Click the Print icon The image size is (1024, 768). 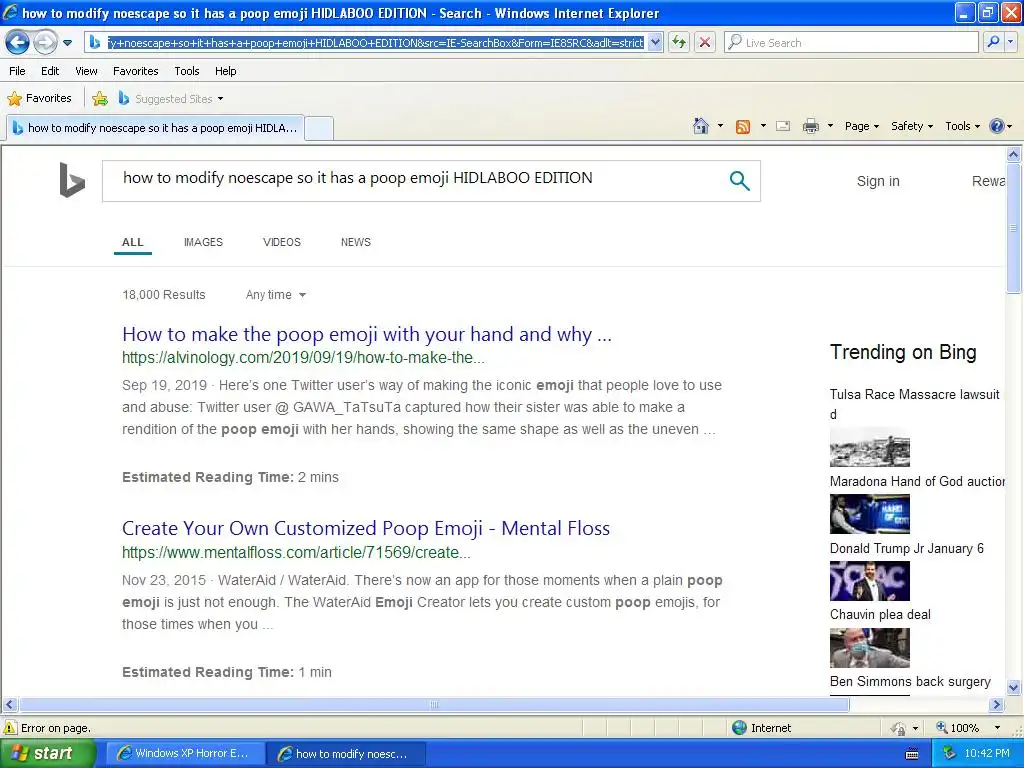click(x=810, y=126)
